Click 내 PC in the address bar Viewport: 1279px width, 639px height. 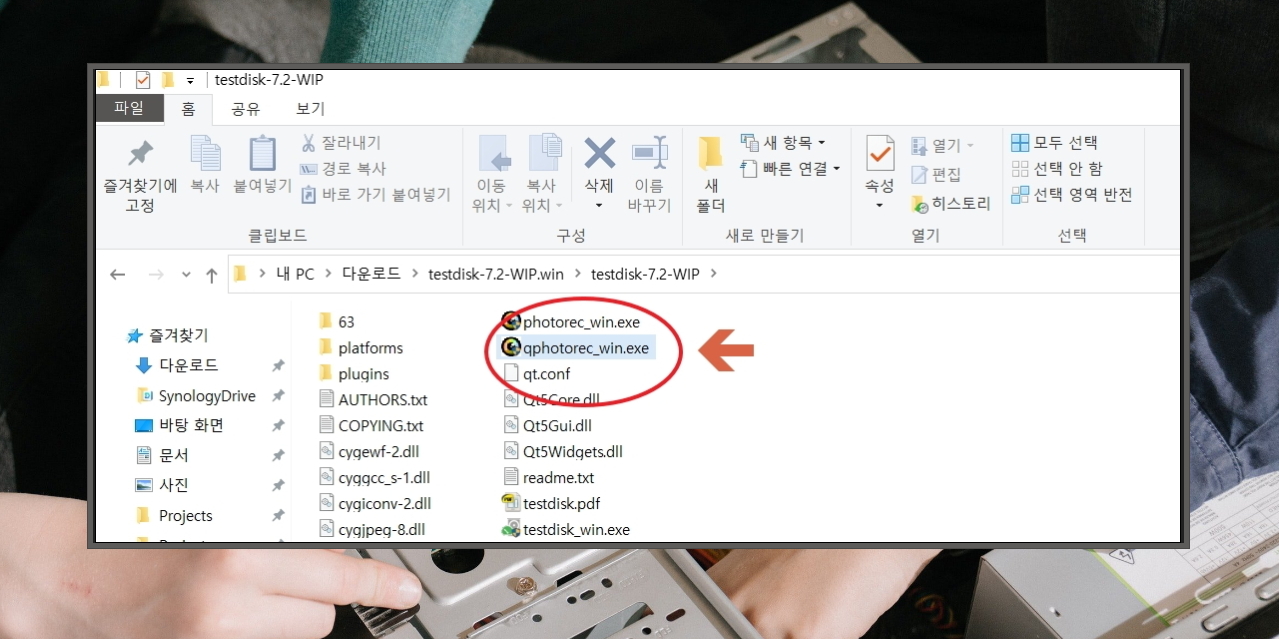click(x=295, y=274)
